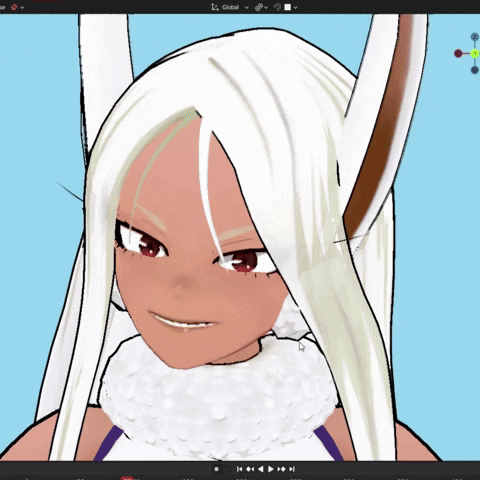Open the pivot point link icon menu
This screenshot has width=480, height=480.
(x=261, y=7)
